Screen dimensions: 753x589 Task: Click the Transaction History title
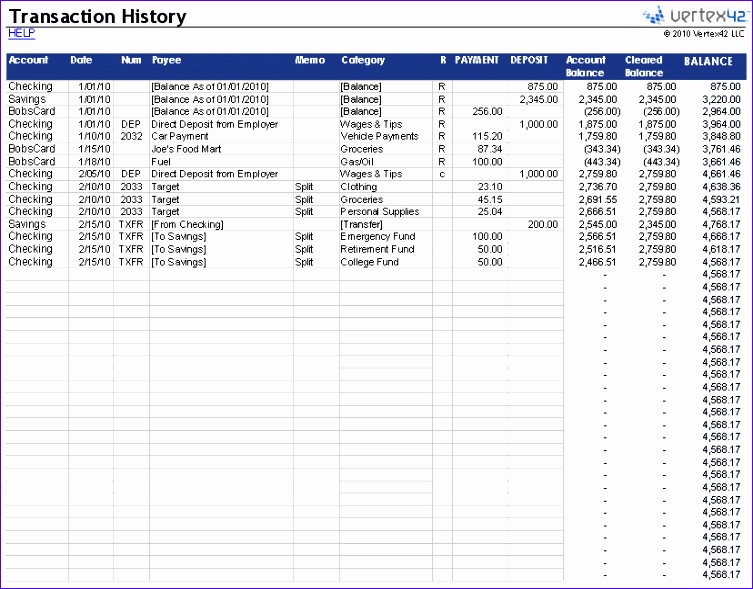(x=97, y=16)
